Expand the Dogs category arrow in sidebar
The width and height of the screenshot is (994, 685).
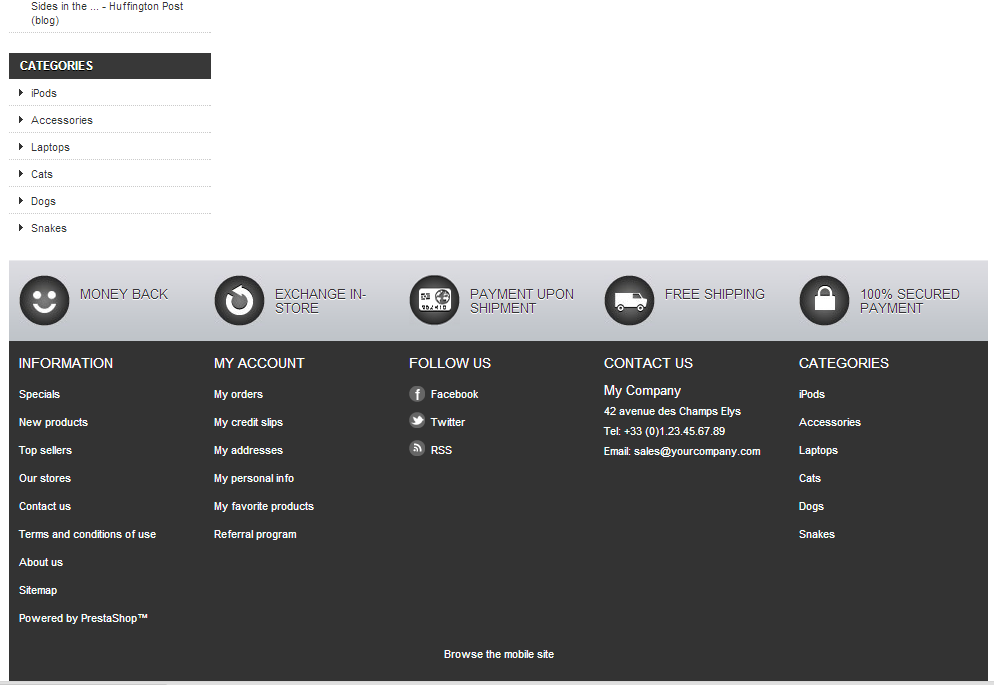(21, 201)
